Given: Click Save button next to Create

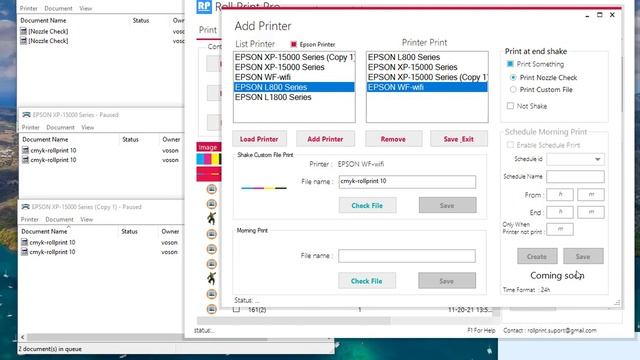Looking at the screenshot, I should point(583,256).
